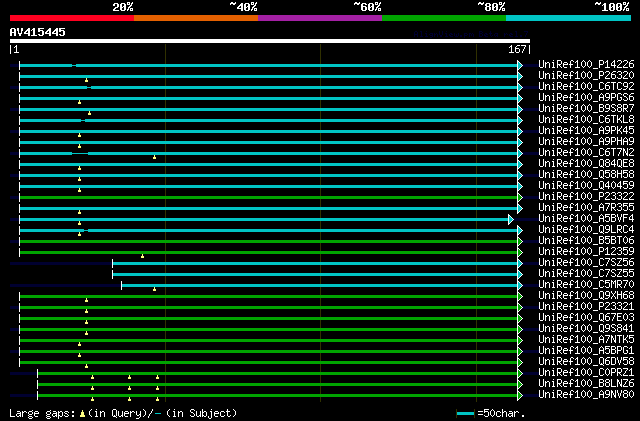Select subject label UniRef100_Q6DV58
Viewport: 640px width, 421px height.
point(586,362)
